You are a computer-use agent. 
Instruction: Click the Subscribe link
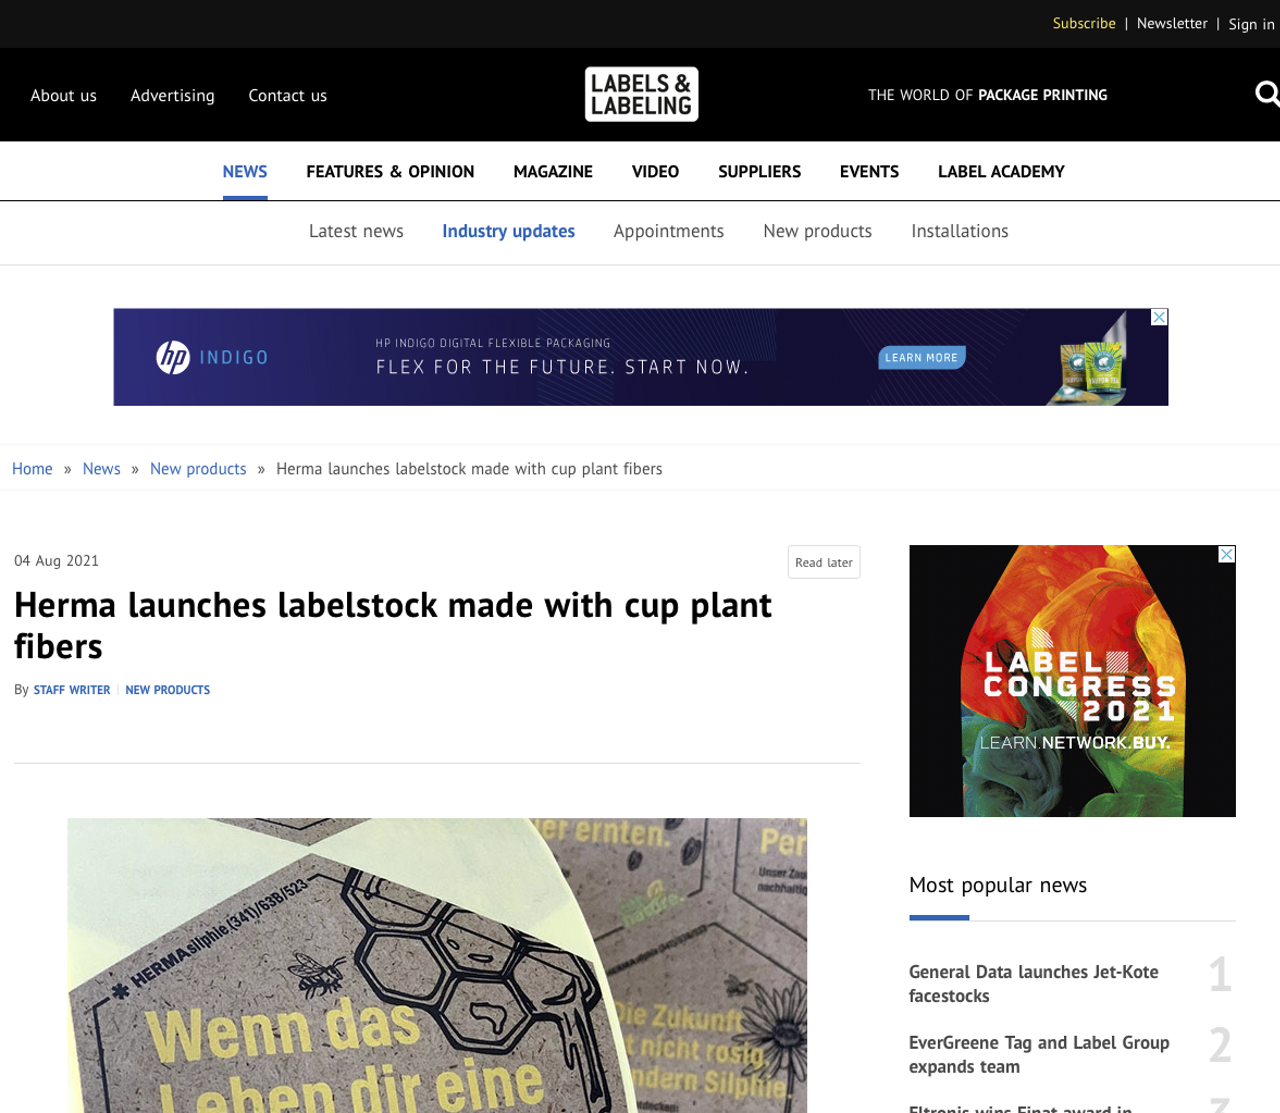pyautogui.click(x=1083, y=23)
